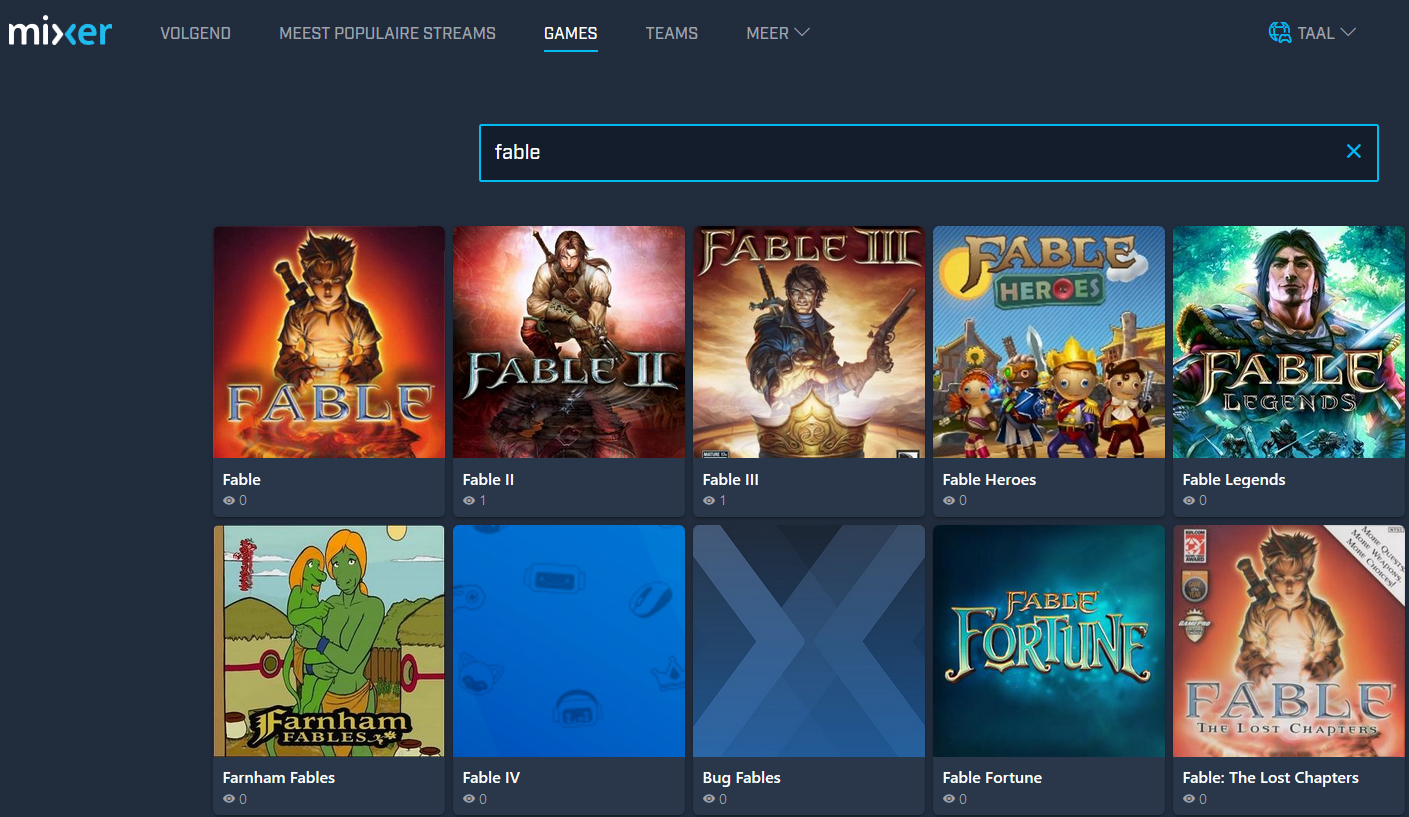The image size is (1409, 817).
Task: Open the Volgend tab
Action: 195,33
